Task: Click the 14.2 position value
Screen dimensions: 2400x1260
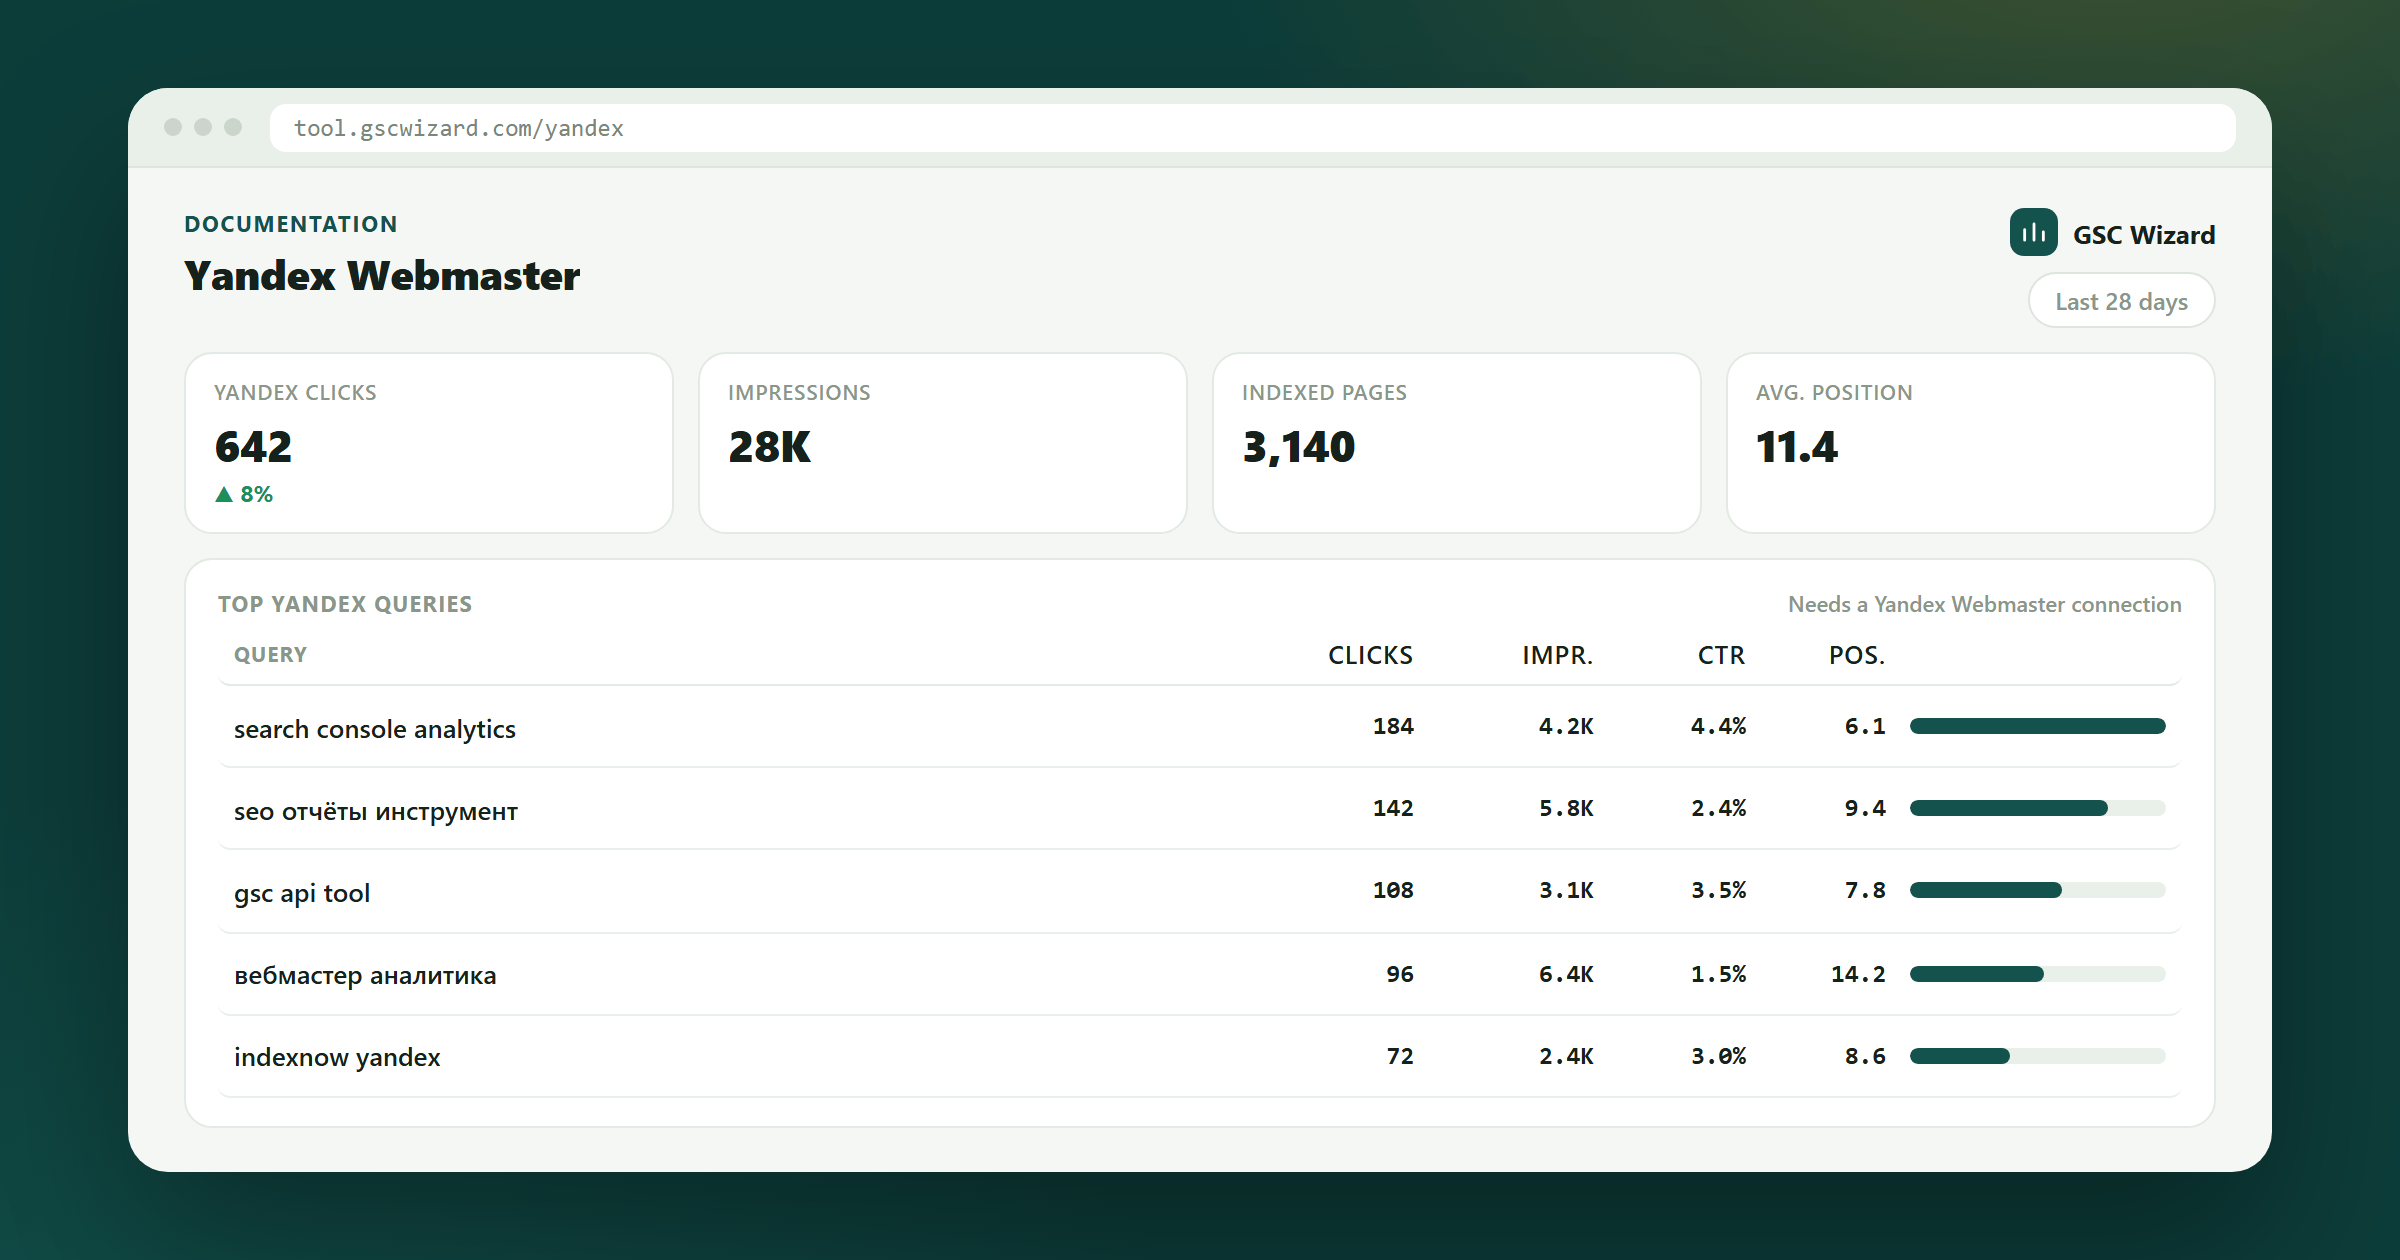Action: coord(1858,974)
